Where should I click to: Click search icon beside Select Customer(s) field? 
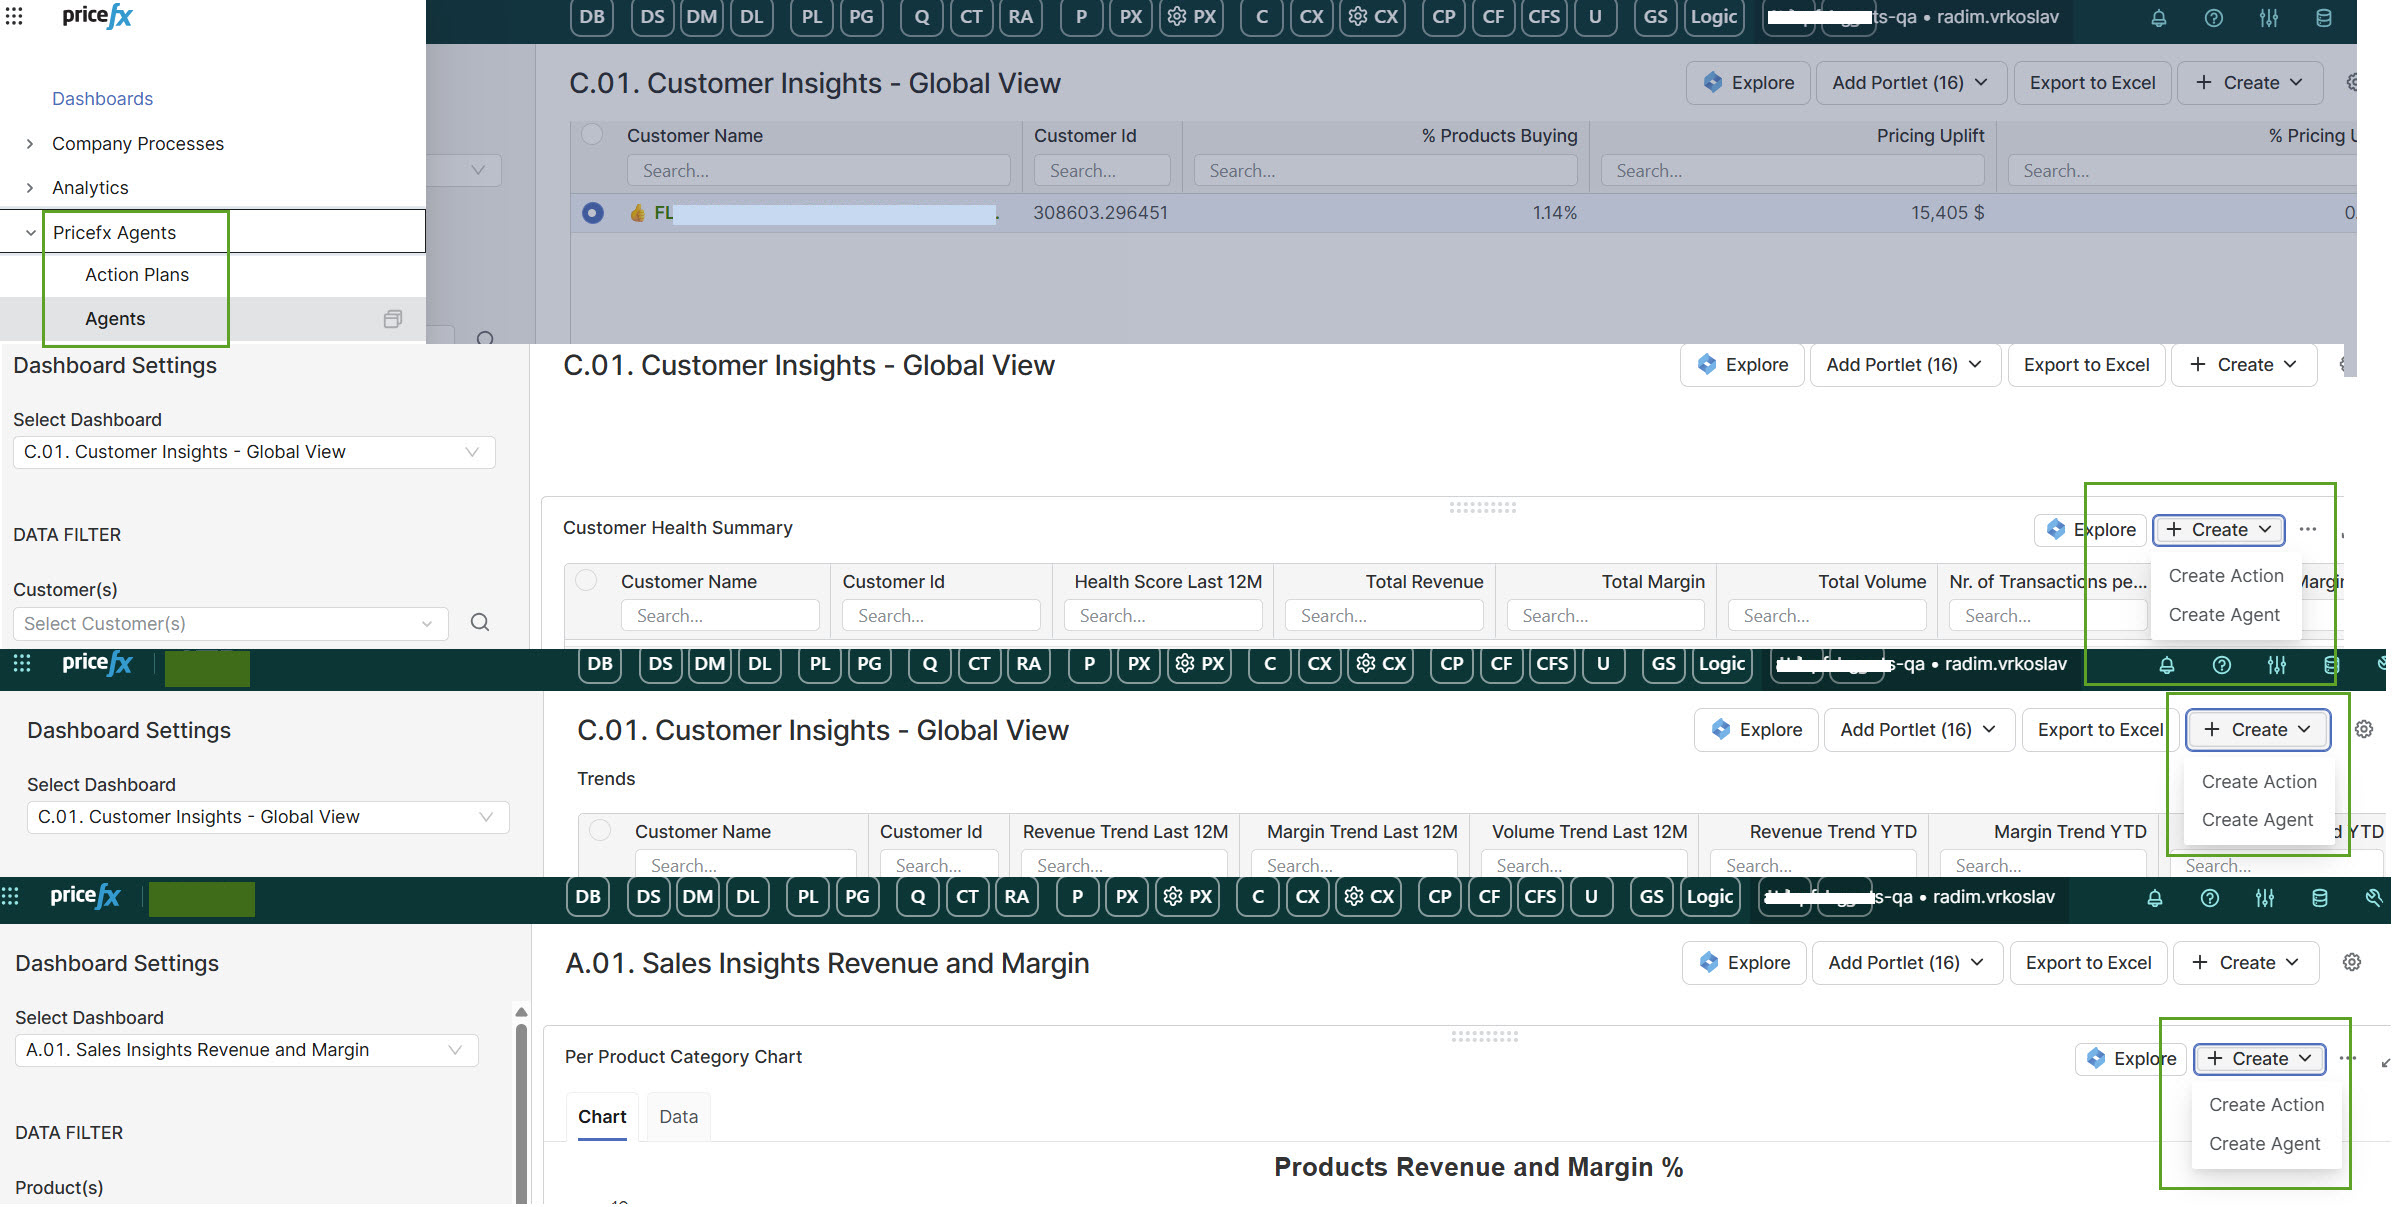coord(480,623)
